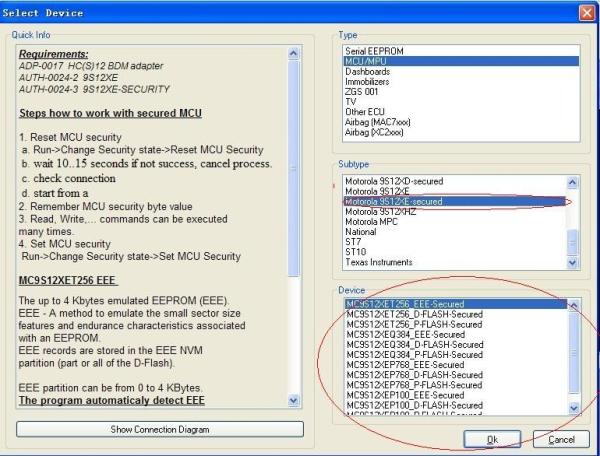600x456 pixels.
Task: Pick MC9S12XEQ384_P-FLASH-Secured device
Action: click(x=455, y=355)
